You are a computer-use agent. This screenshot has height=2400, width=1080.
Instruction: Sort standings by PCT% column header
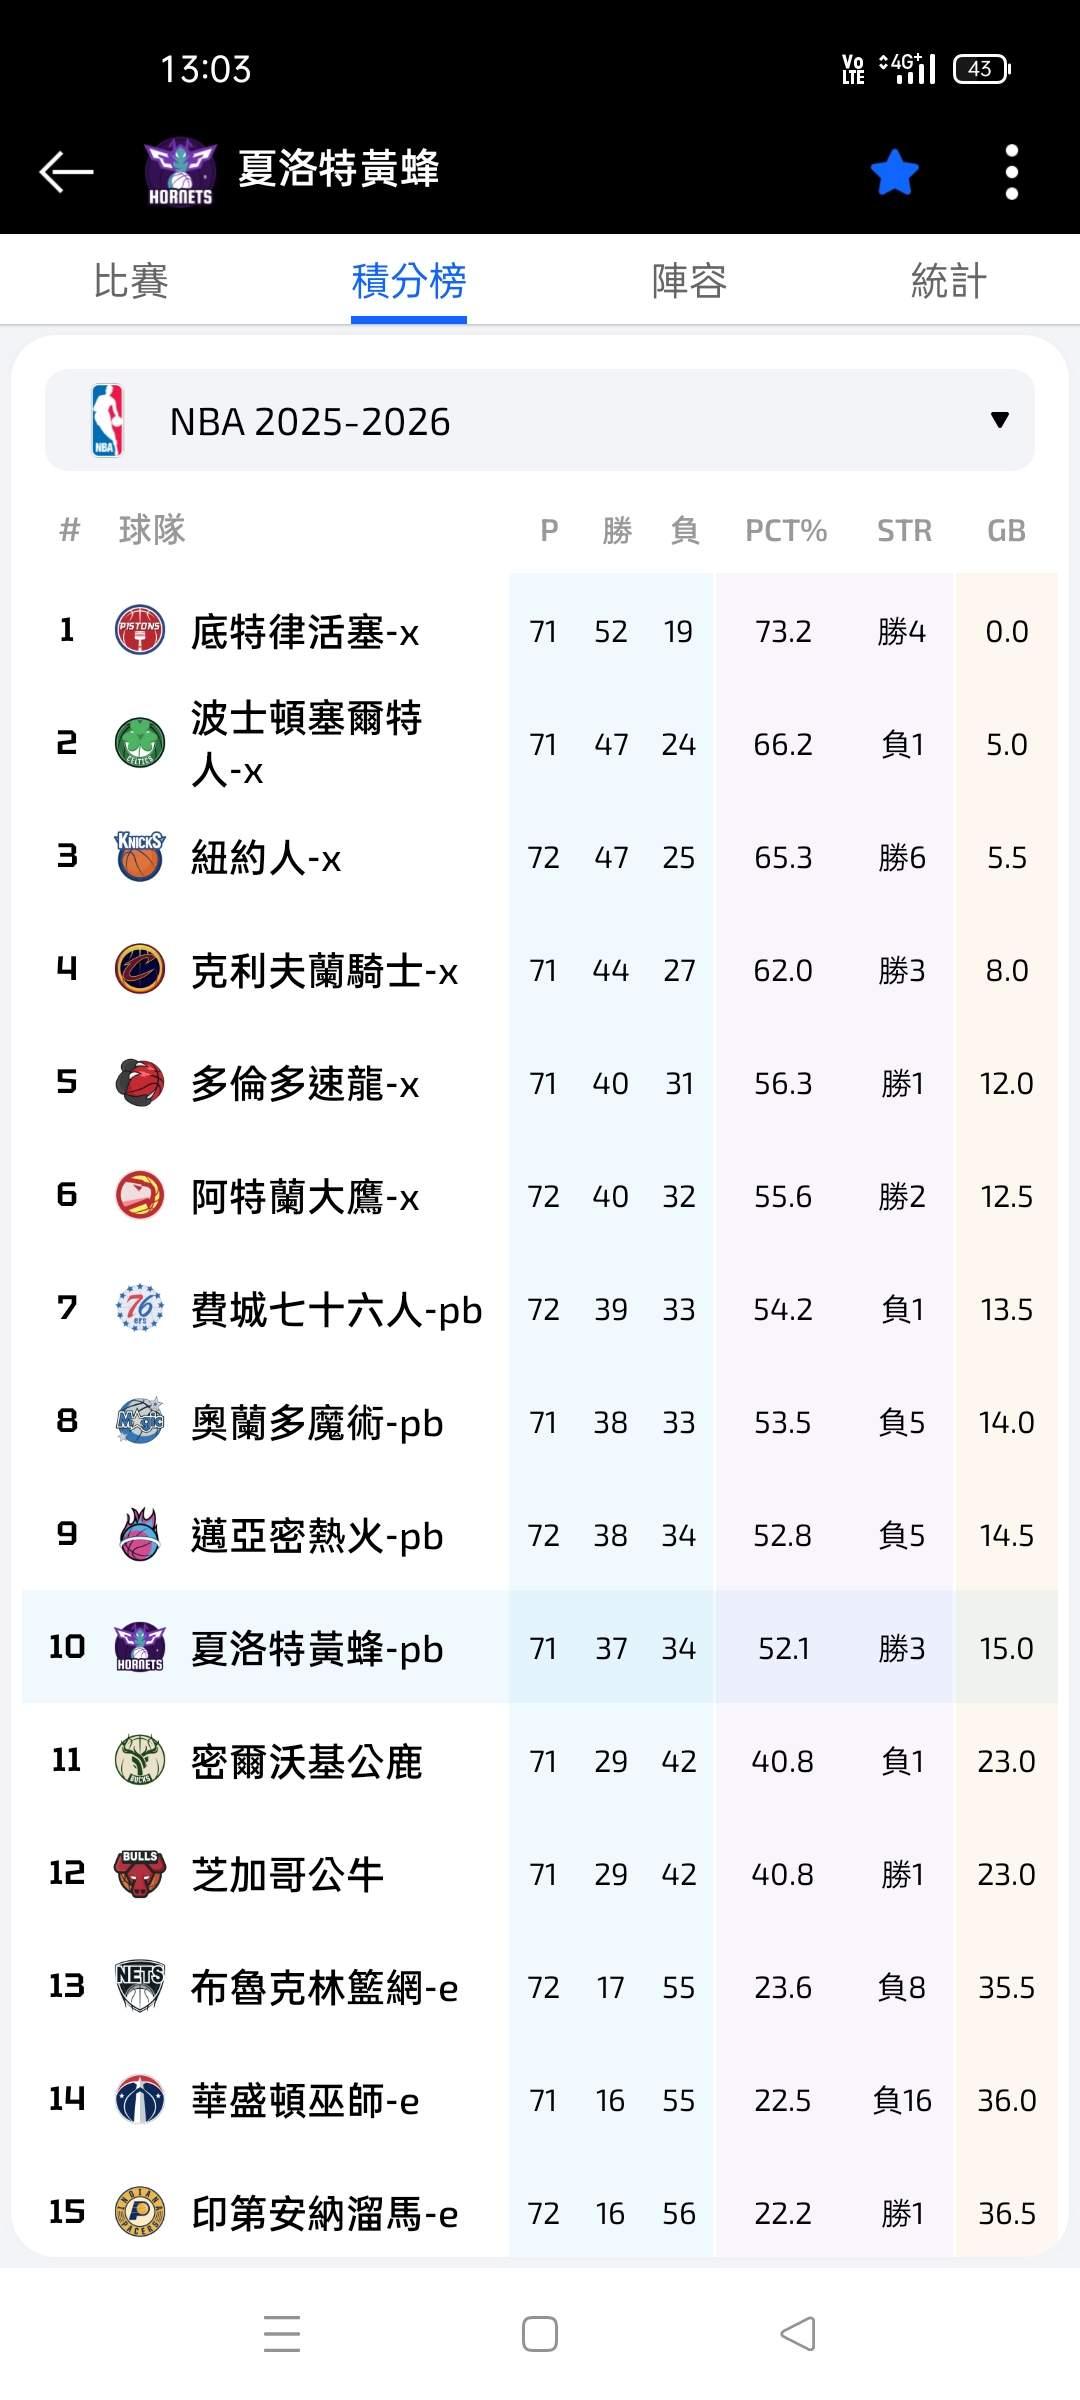(x=785, y=530)
